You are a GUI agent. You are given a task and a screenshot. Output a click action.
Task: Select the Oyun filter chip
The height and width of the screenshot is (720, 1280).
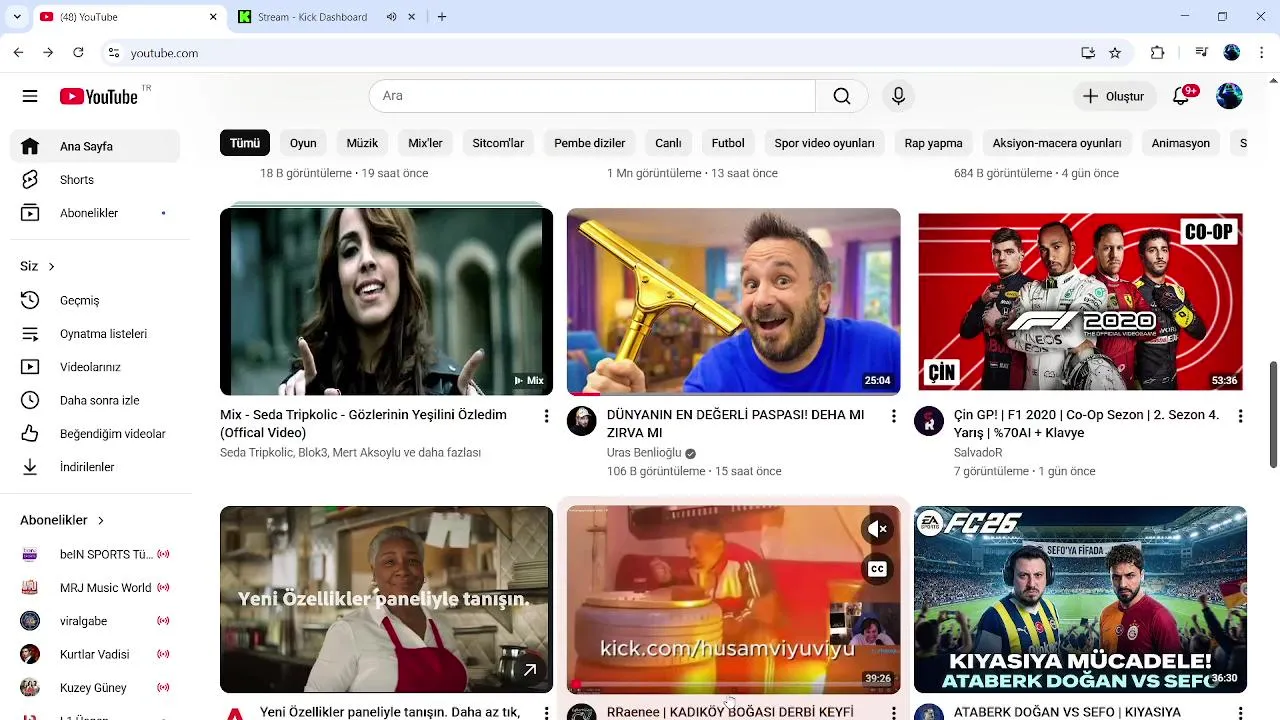coord(303,143)
